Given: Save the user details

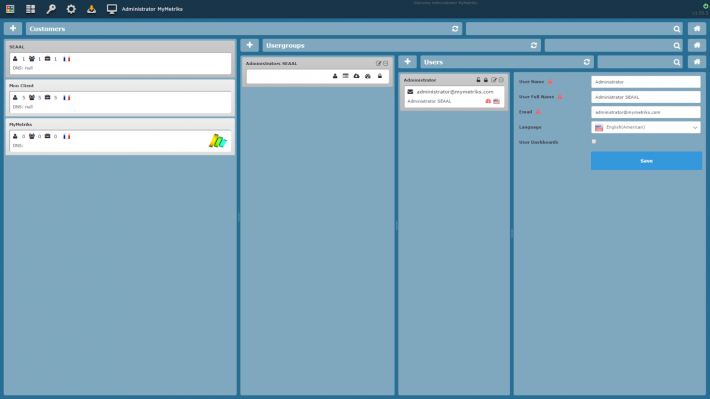Looking at the screenshot, I should pos(646,161).
